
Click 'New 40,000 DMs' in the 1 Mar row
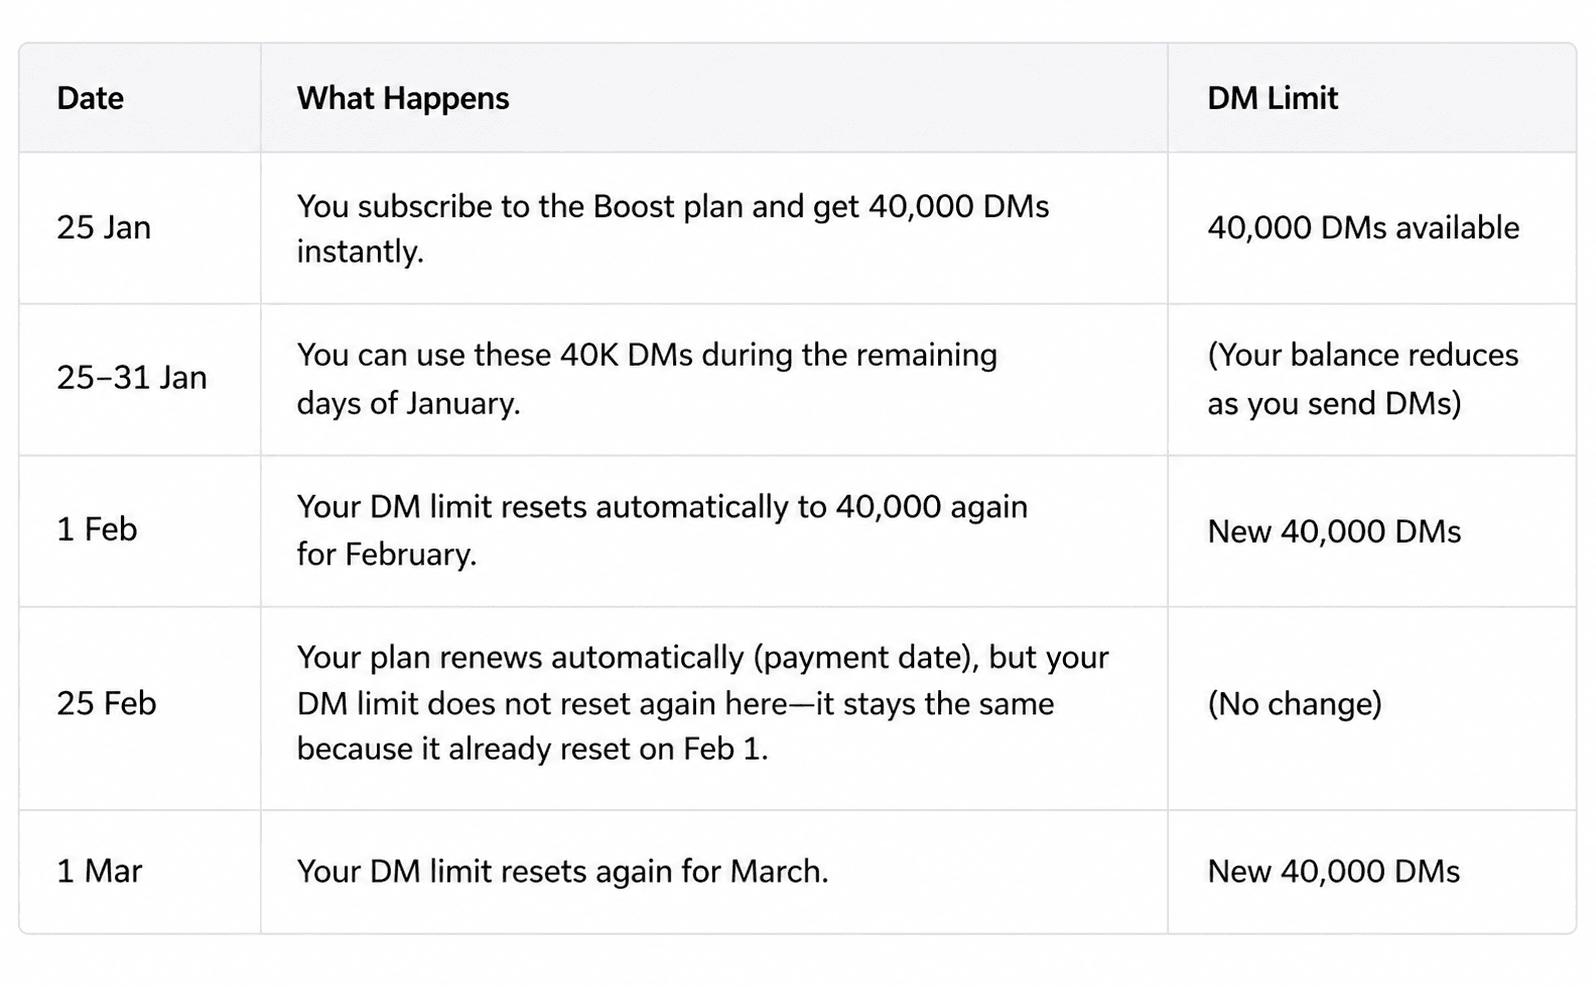(1334, 871)
